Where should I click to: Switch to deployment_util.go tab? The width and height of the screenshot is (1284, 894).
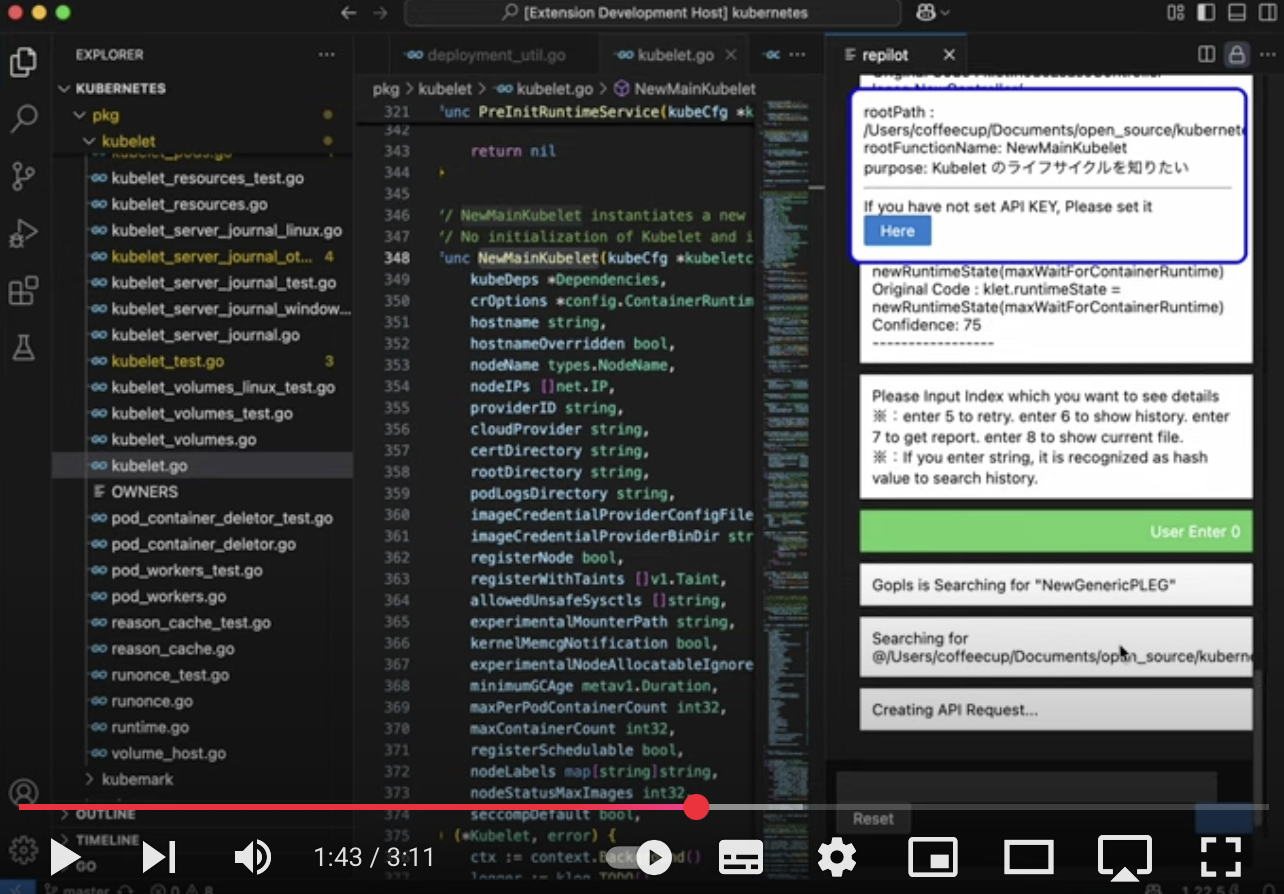click(497, 55)
